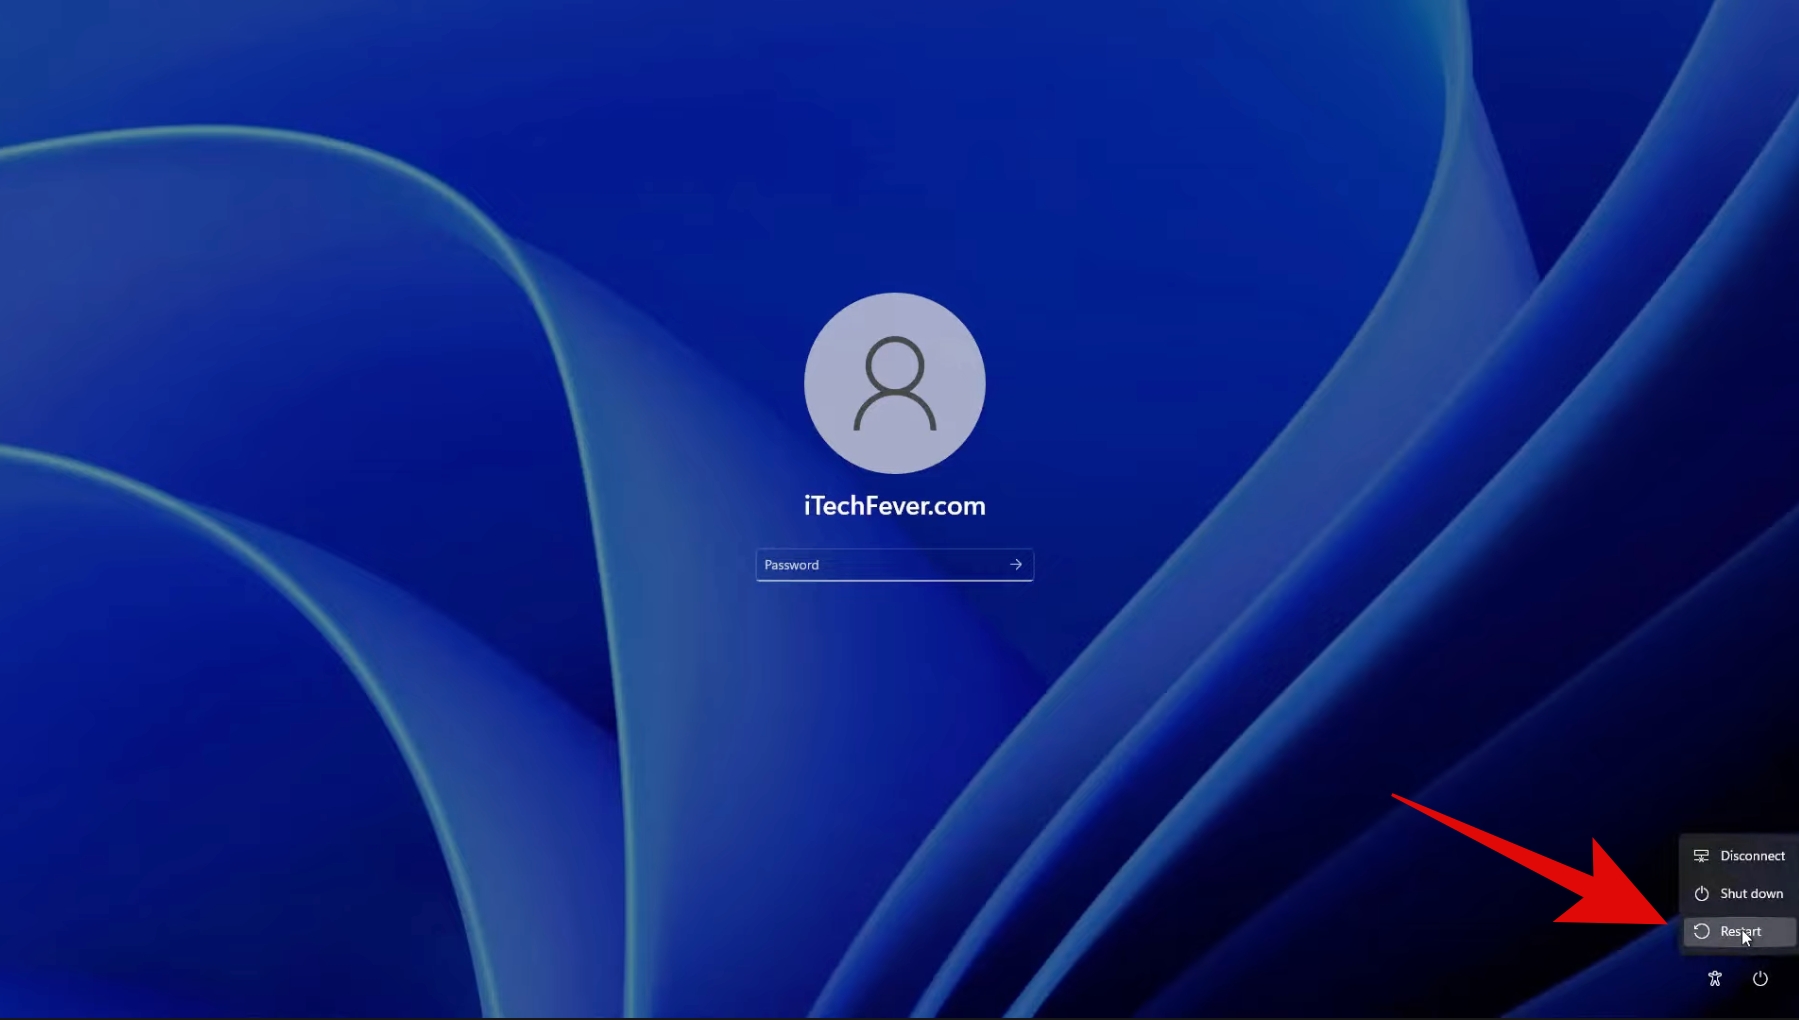1799x1020 pixels.
Task: Click the Power button icon
Action: [1760, 979]
